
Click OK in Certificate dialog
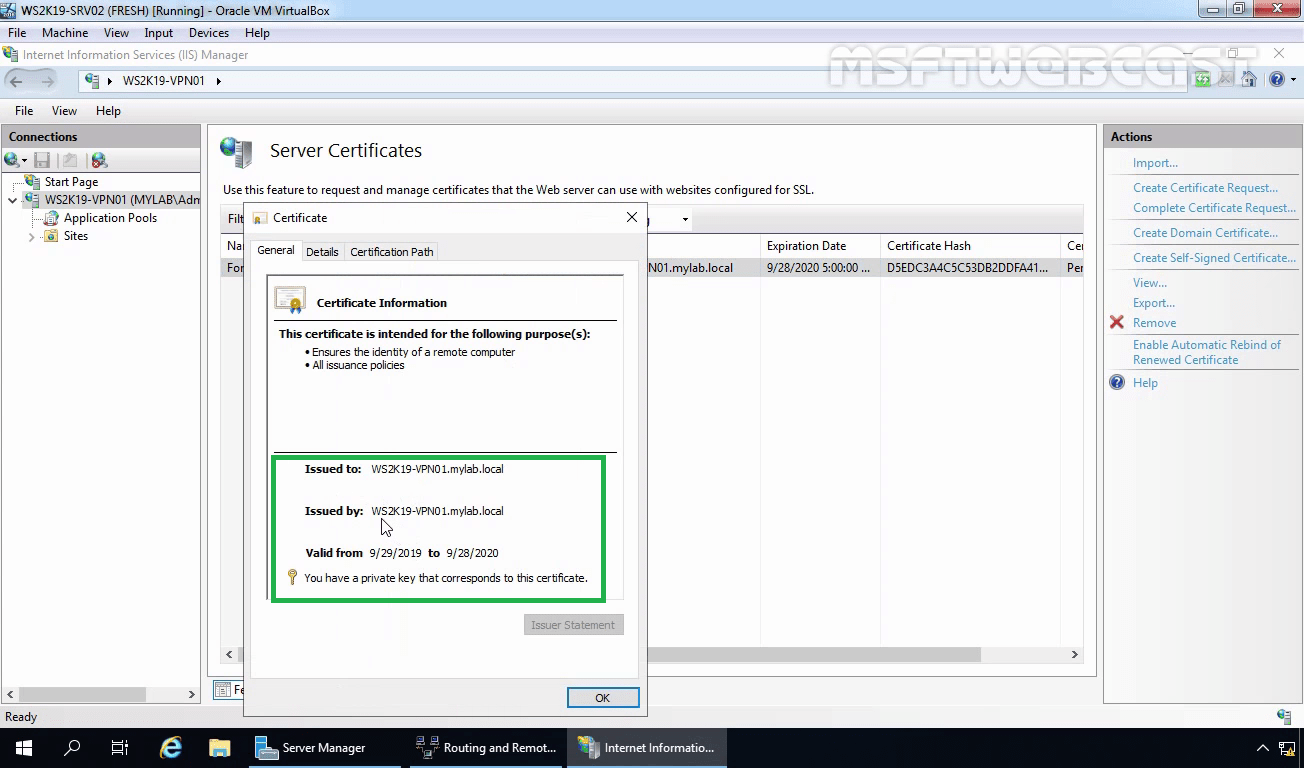[x=603, y=698]
